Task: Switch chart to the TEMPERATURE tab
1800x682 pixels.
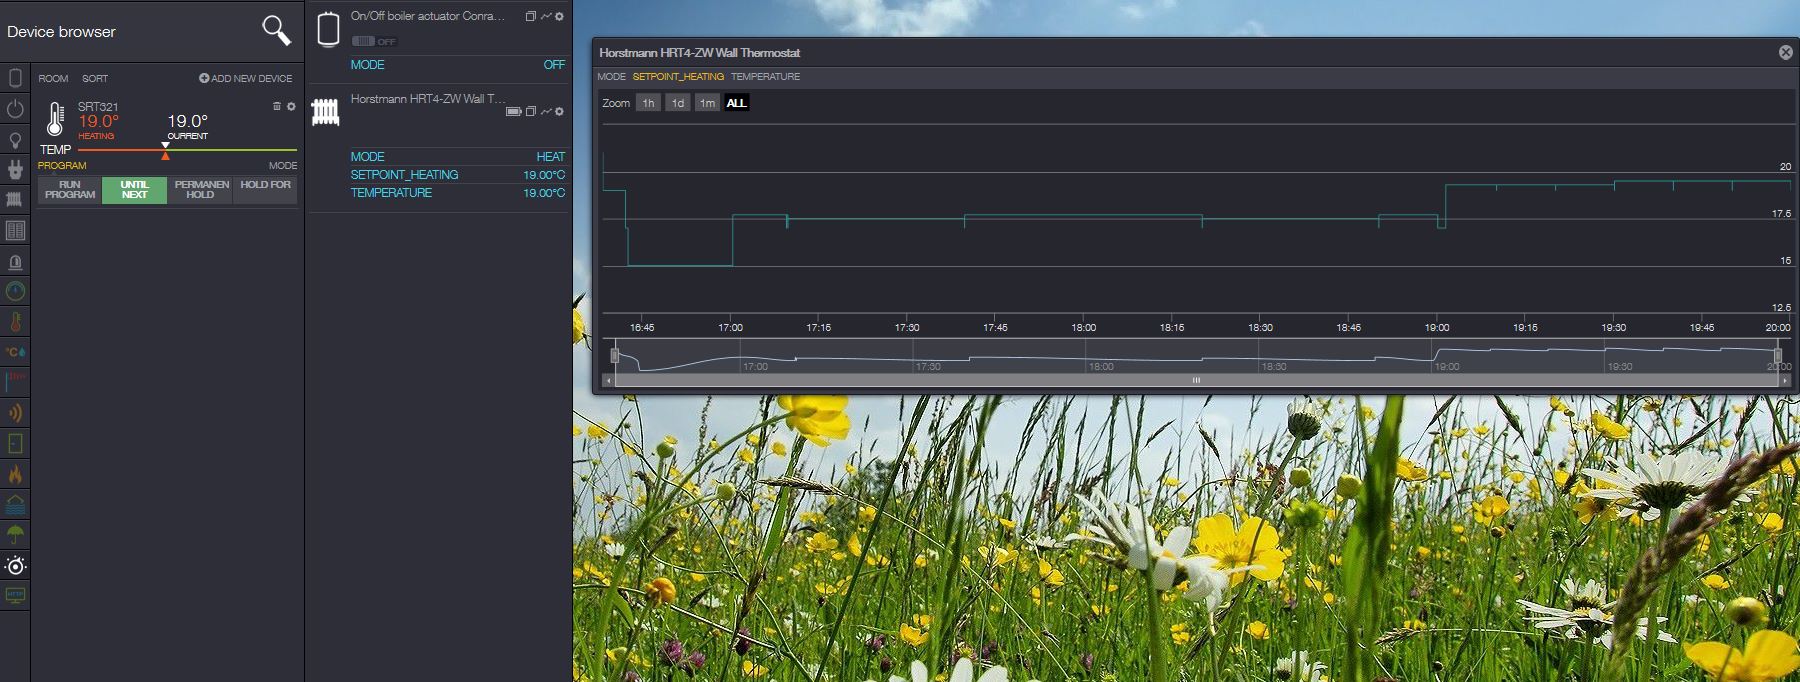Action: 765,76
